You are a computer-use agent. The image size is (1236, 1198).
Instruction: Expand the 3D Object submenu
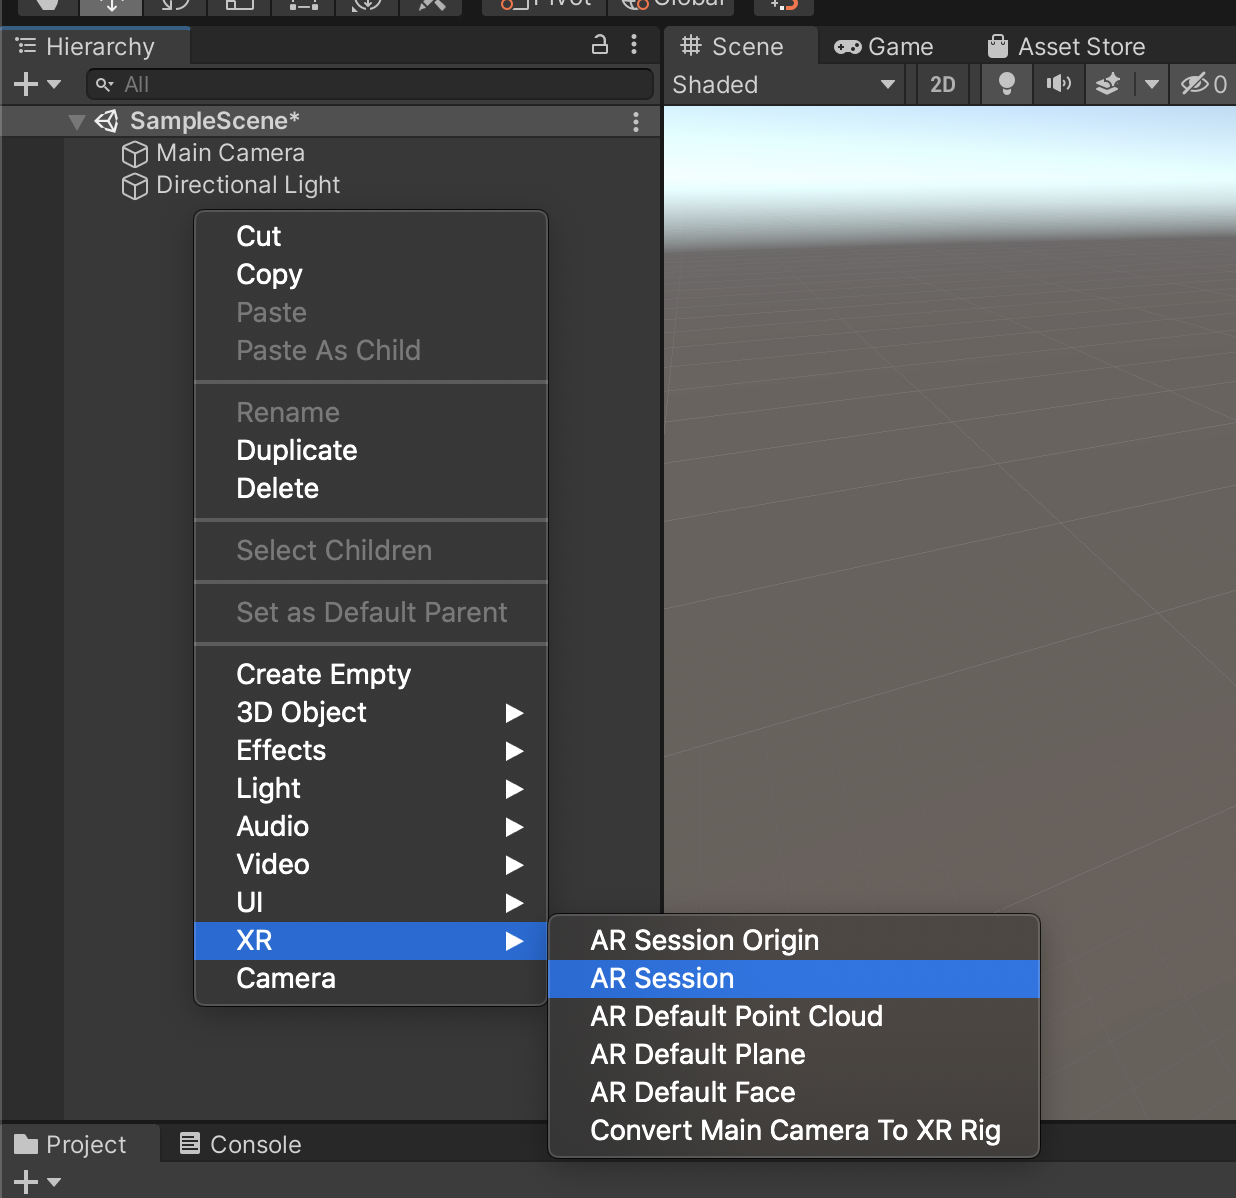click(371, 712)
